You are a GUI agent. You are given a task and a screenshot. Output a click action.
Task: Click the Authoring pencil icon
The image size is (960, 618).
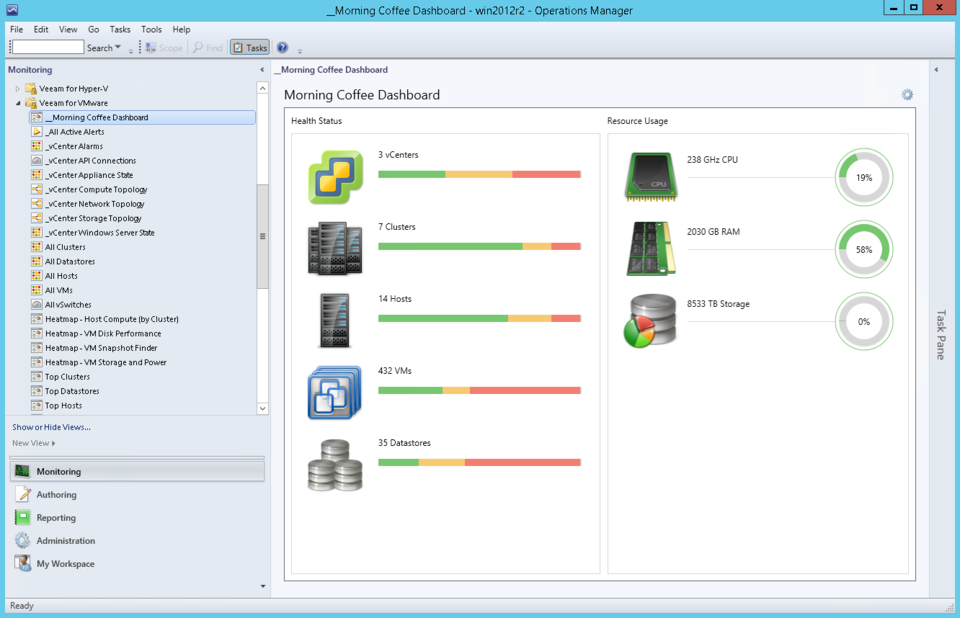click(23, 494)
